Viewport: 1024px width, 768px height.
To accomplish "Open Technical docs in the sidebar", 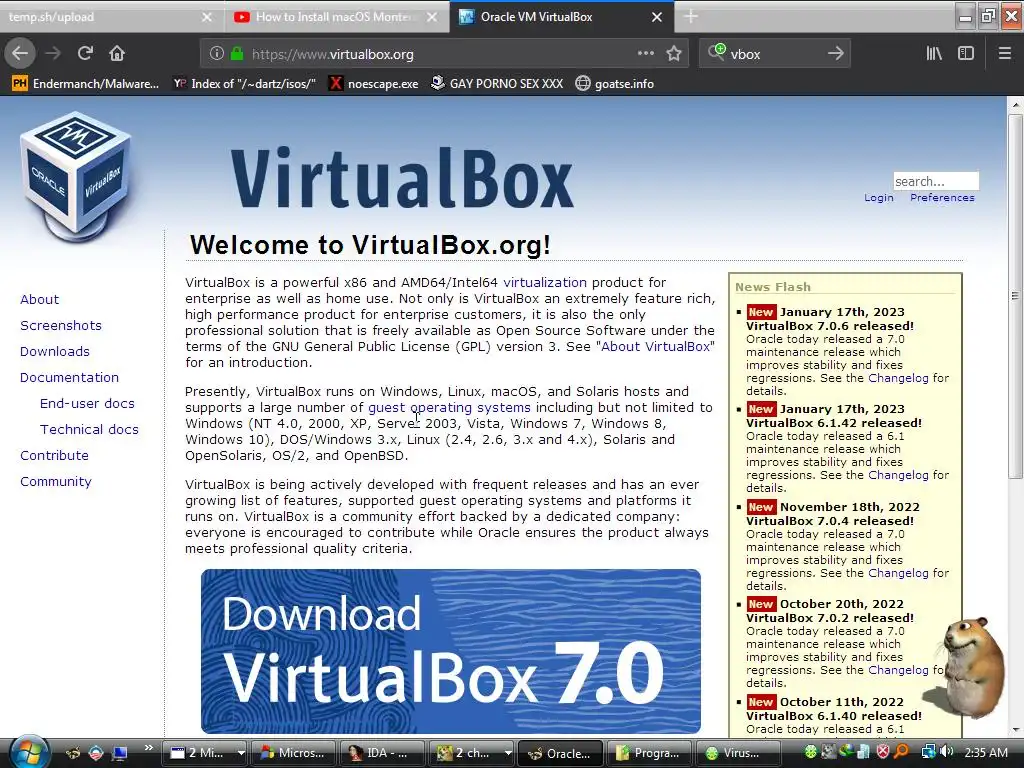I will coord(89,430).
